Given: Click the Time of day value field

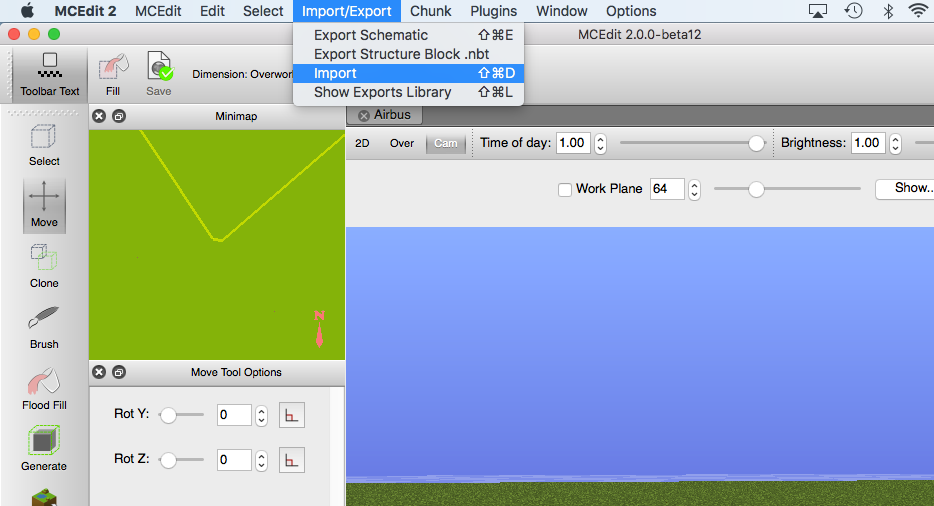Looking at the screenshot, I should [x=574, y=143].
